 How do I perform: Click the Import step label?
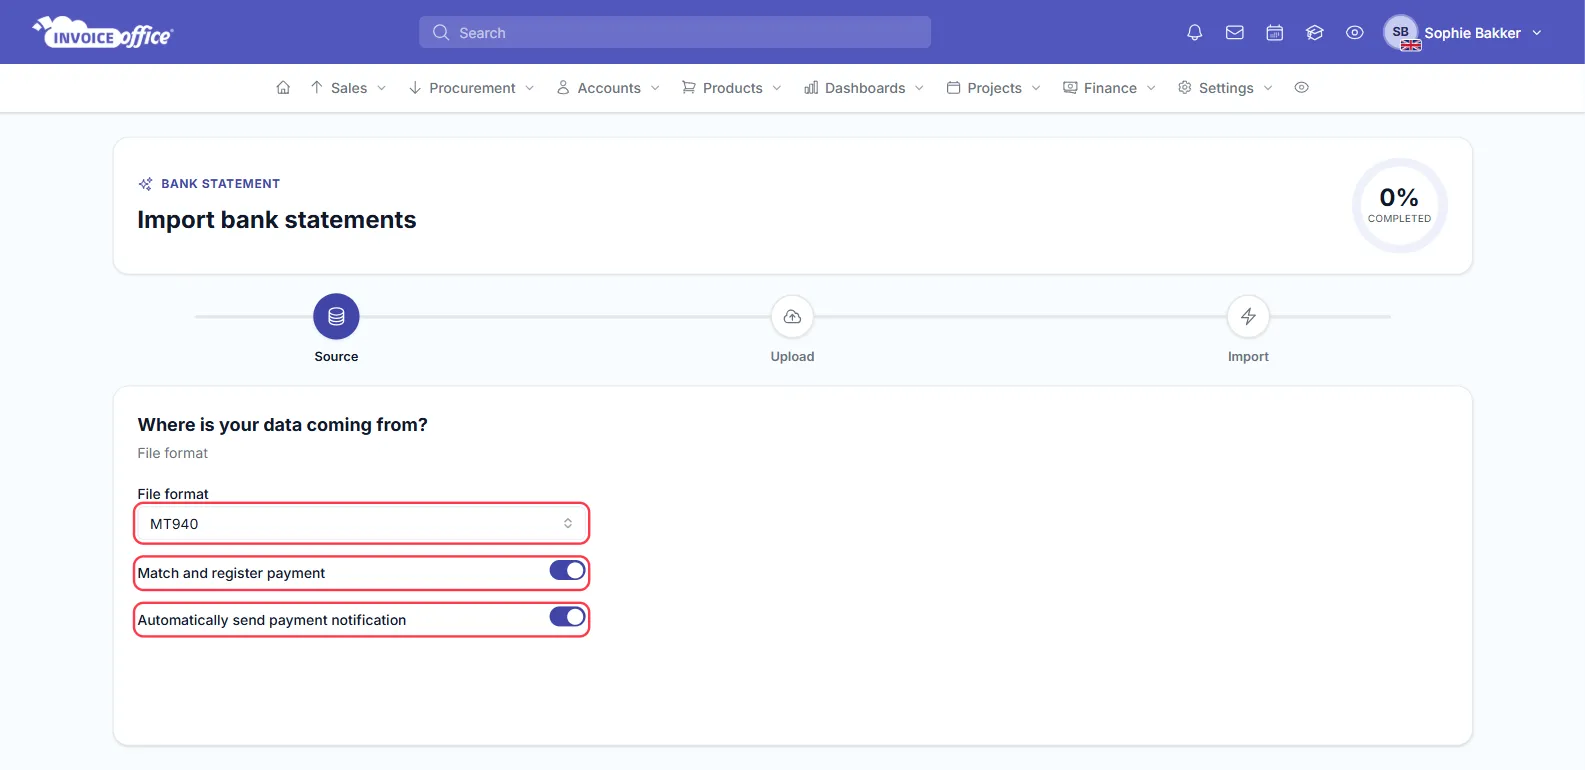pos(1248,357)
